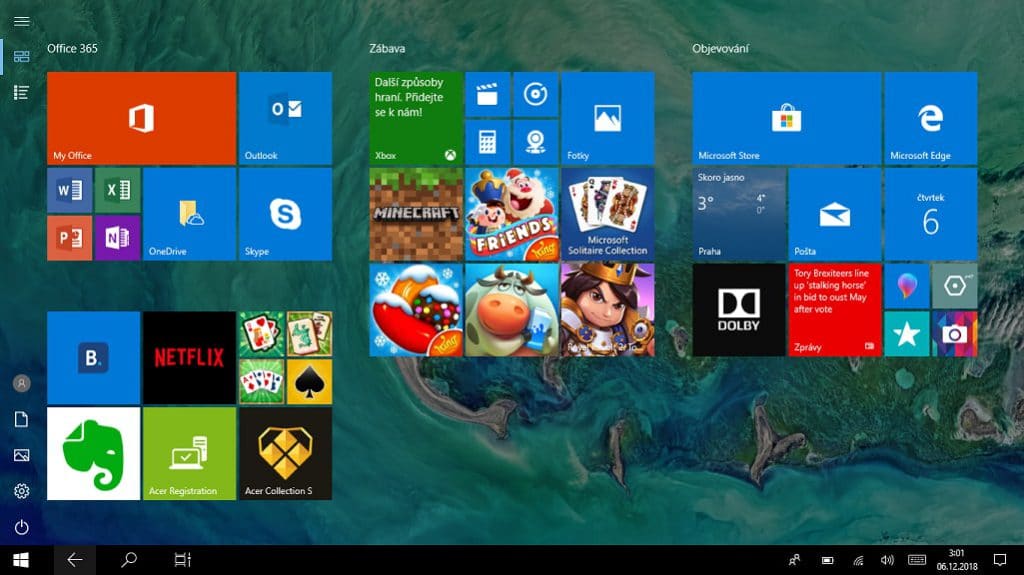Launch the Calculator tile
This screenshot has width=1024, height=575.
[488, 142]
